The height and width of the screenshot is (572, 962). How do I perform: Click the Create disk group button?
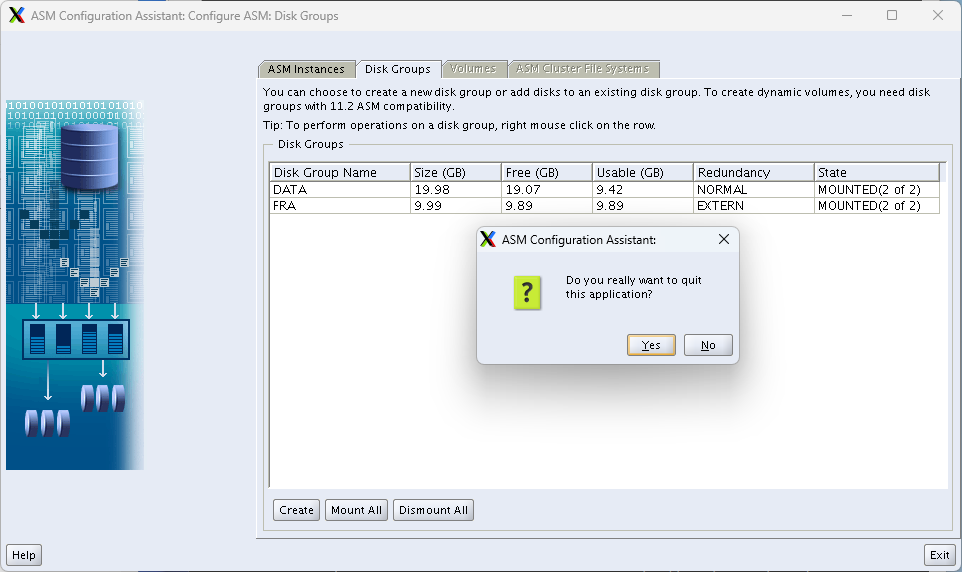coord(296,510)
